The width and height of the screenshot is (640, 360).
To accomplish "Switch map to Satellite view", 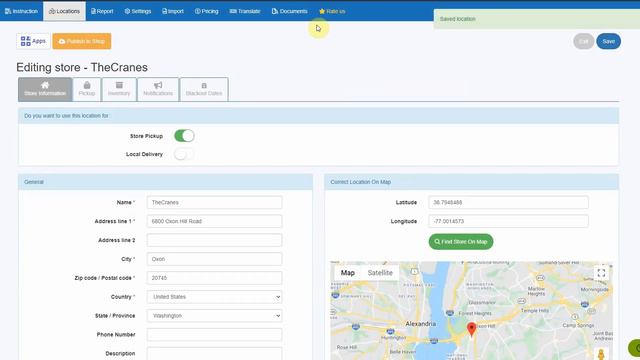I will tap(380, 273).
